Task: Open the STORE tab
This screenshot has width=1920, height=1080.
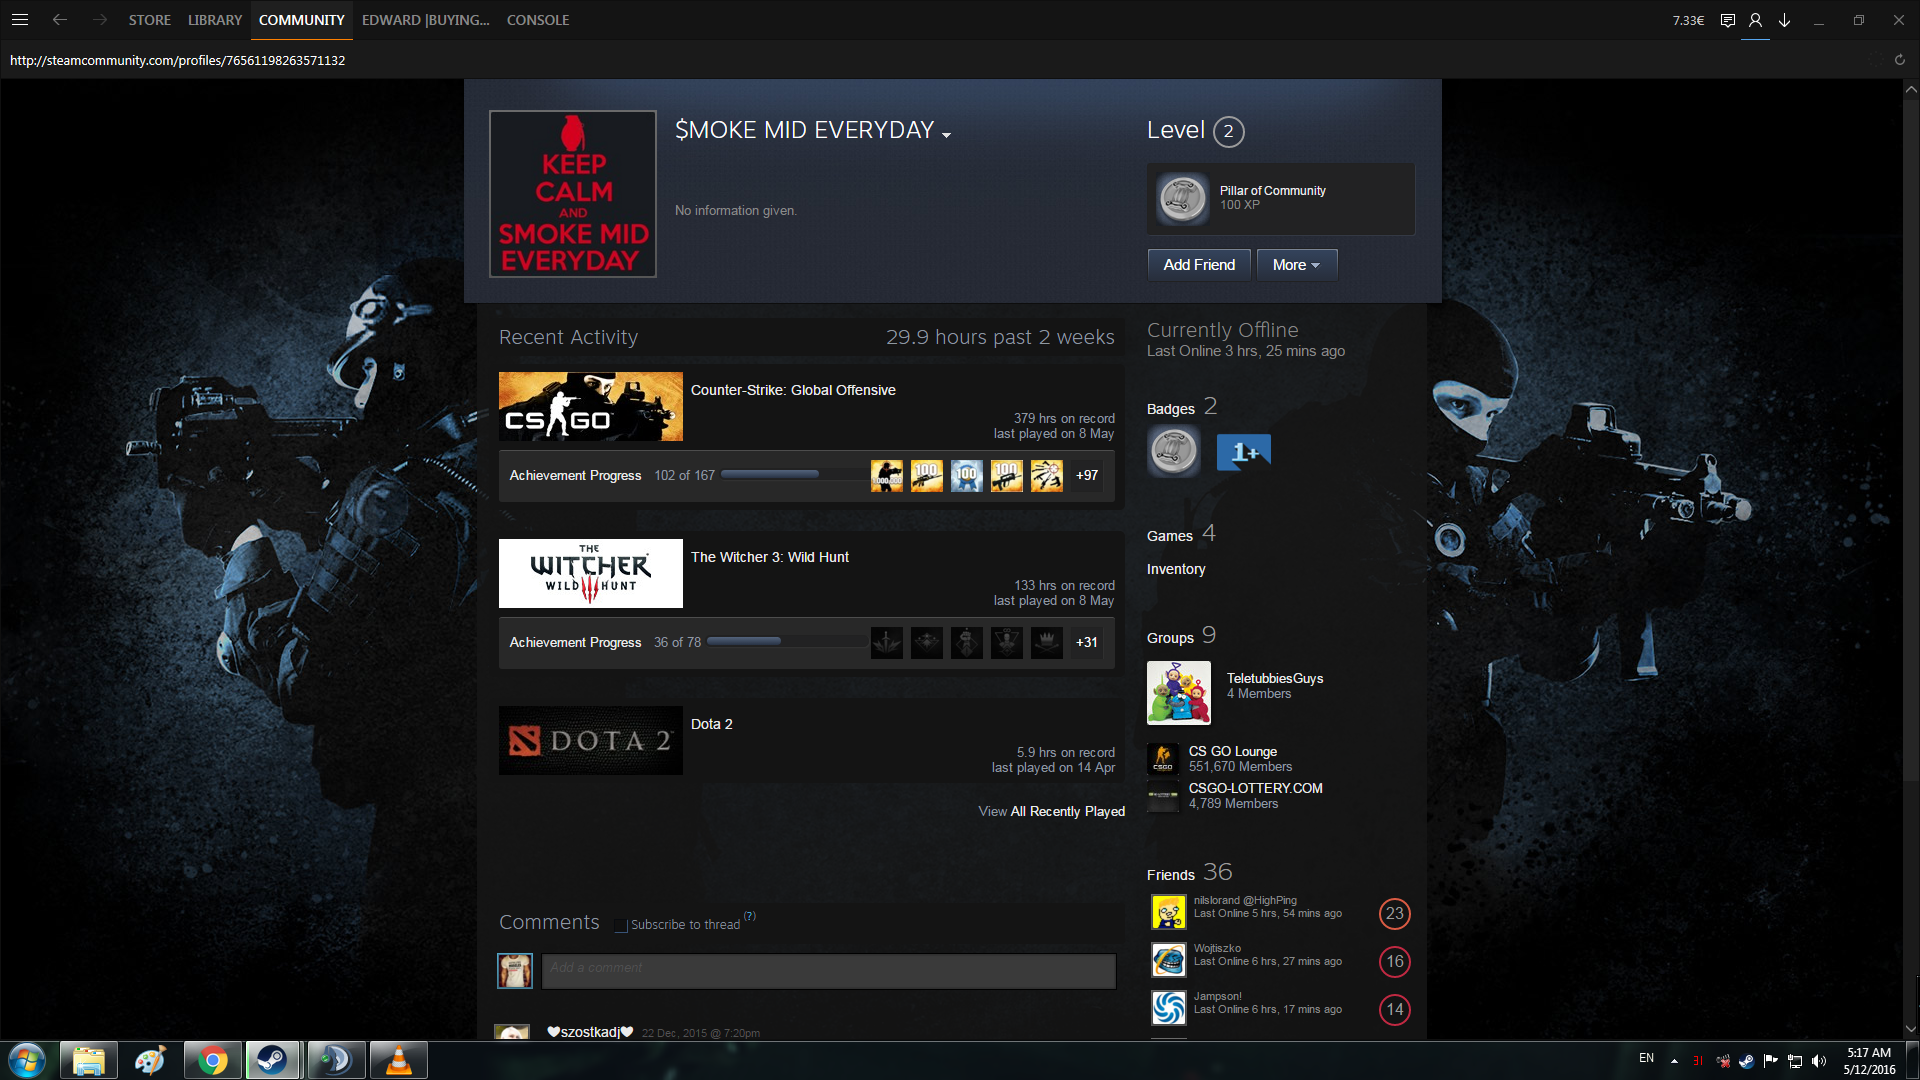Action: point(149,20)
